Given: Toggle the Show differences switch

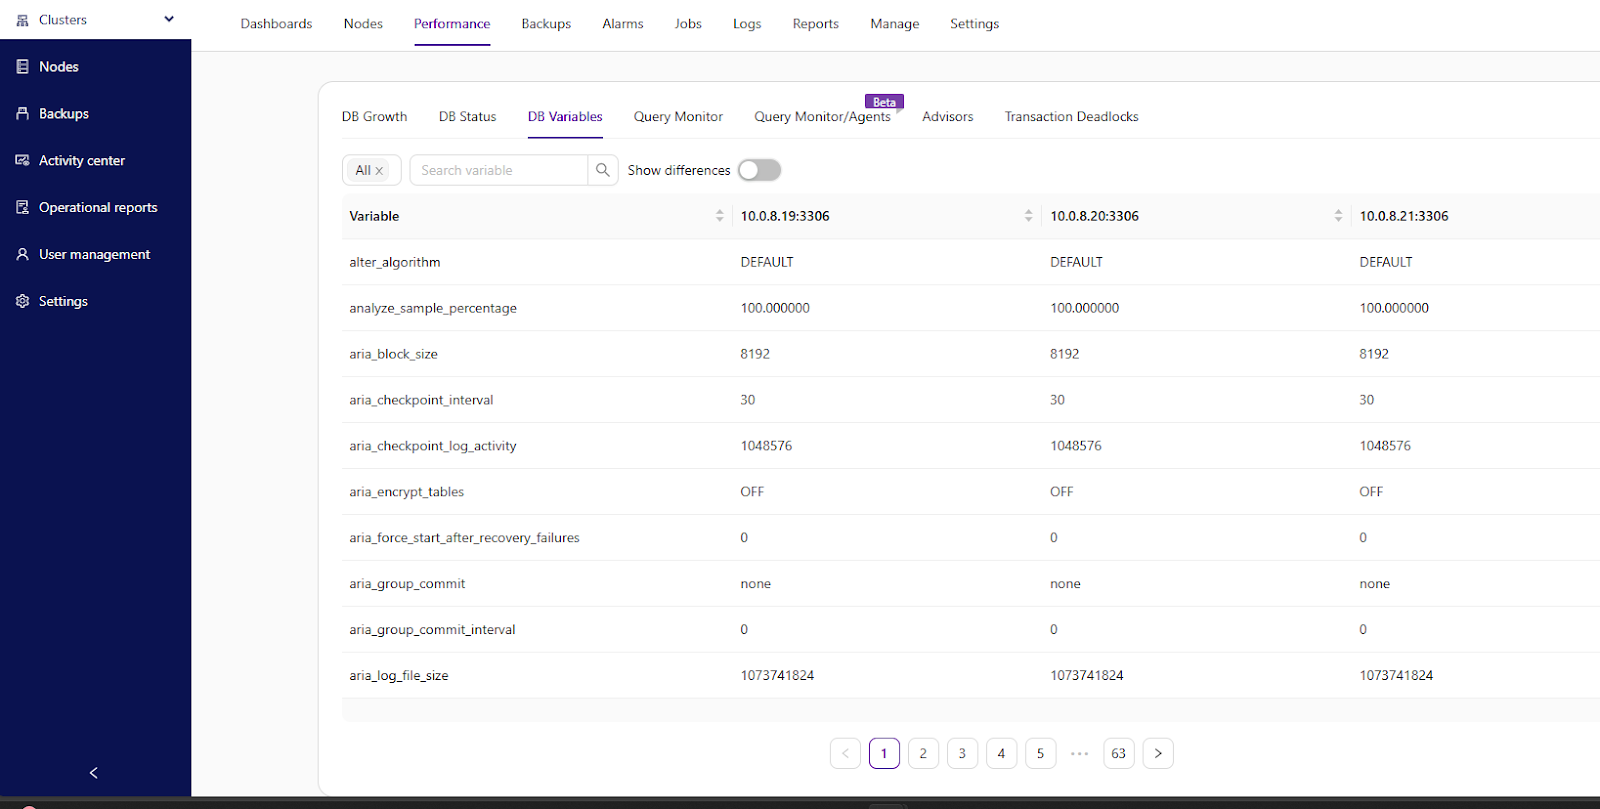Looking at the screenshot, I should click(759, 170).
